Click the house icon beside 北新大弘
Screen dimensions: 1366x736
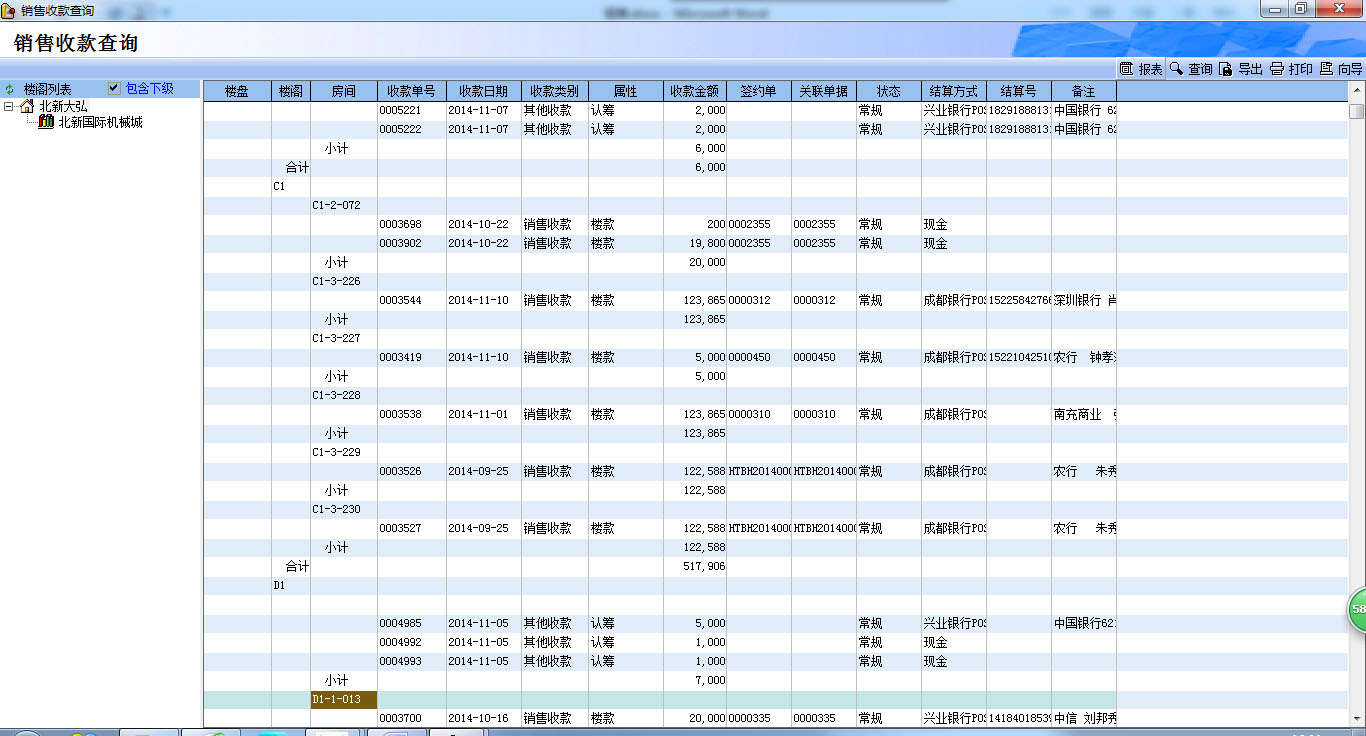(x=27, y=106)
